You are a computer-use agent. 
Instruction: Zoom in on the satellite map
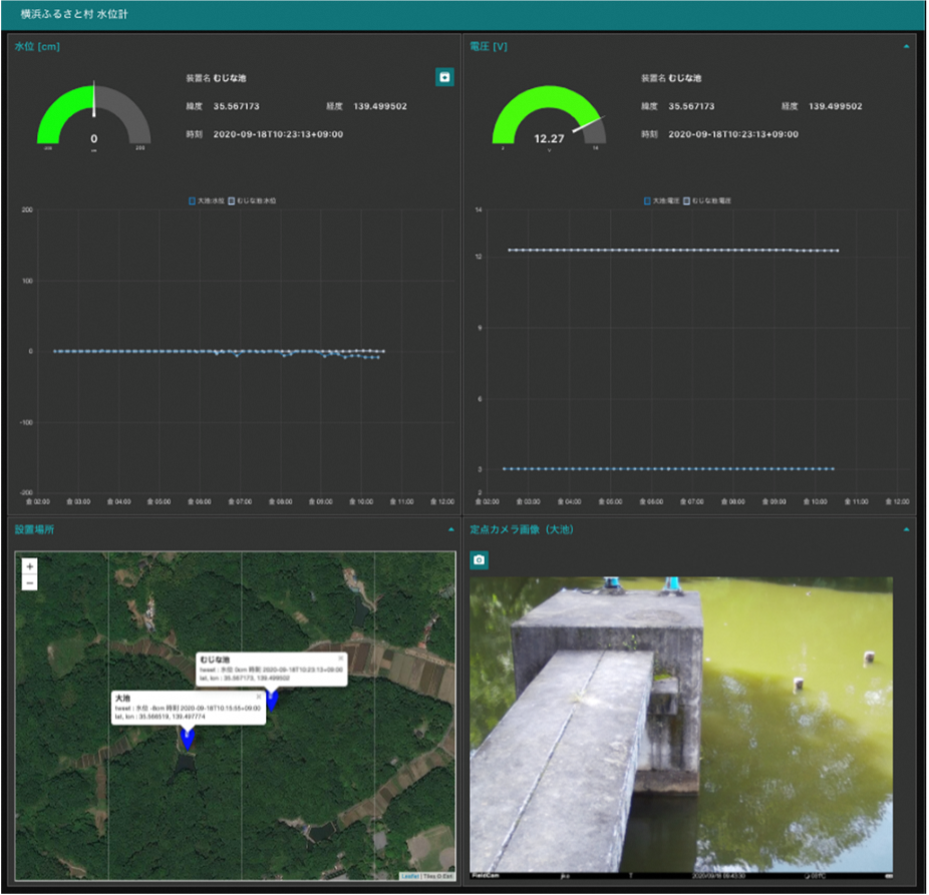[30, 567]
